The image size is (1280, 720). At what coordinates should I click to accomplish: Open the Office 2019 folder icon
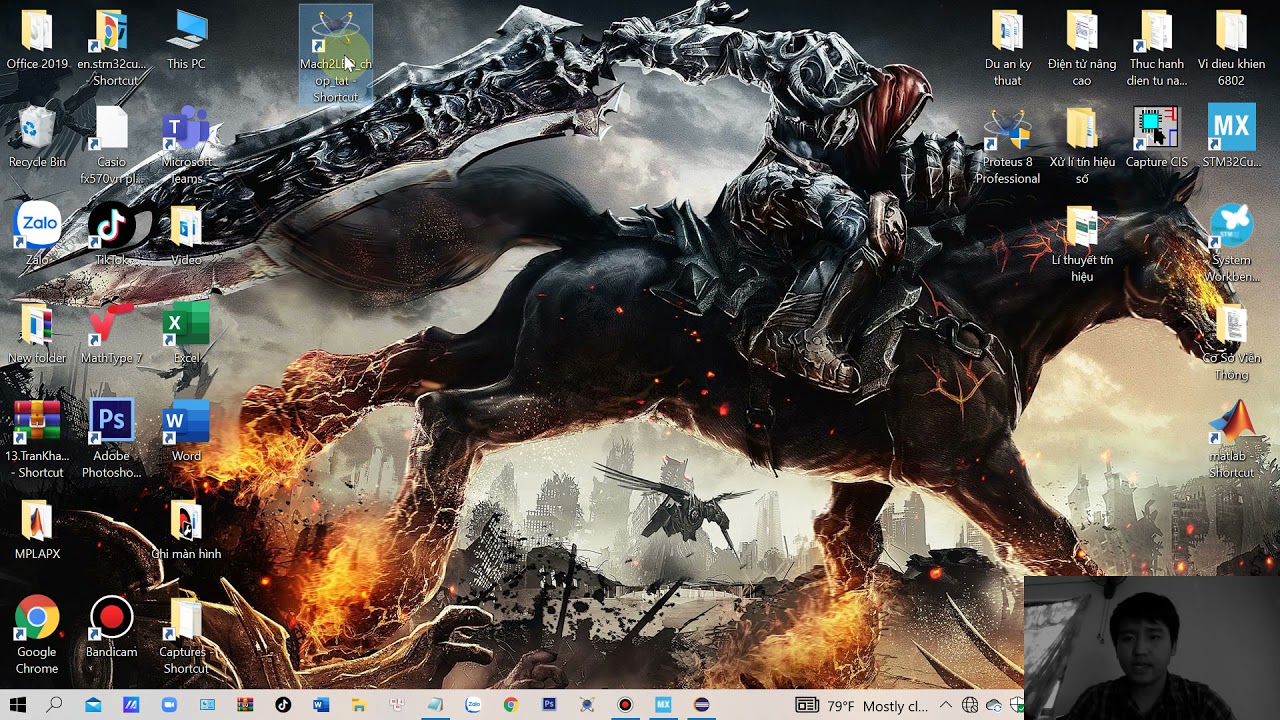[x=37, y=40]
